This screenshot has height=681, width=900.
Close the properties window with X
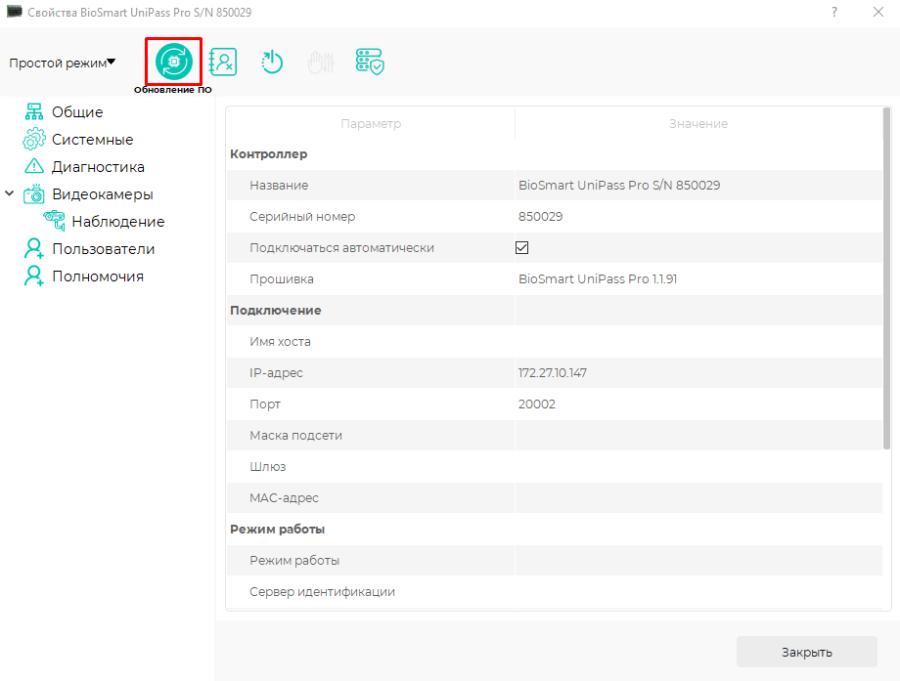(x=878, y=12)
